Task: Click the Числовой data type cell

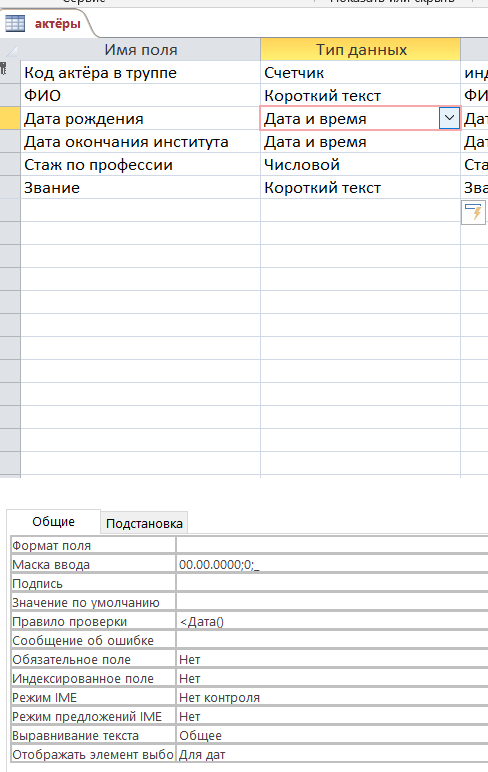Action: 360,164
